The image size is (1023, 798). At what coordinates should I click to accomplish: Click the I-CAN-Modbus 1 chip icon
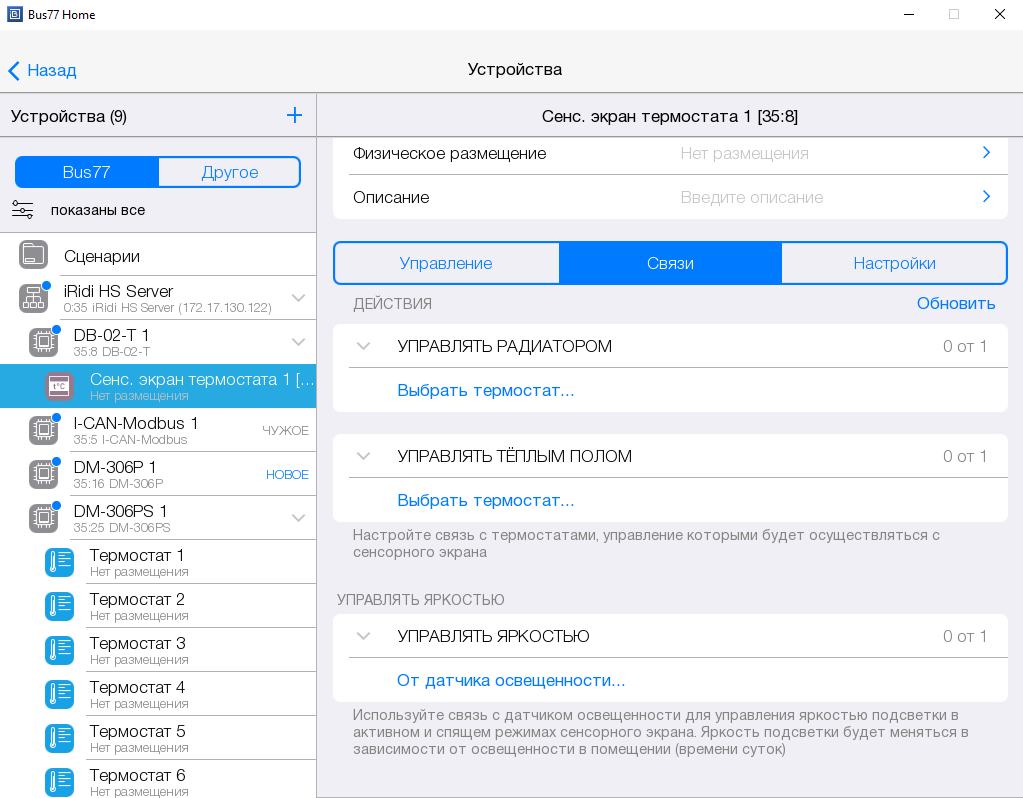point(43,430)
